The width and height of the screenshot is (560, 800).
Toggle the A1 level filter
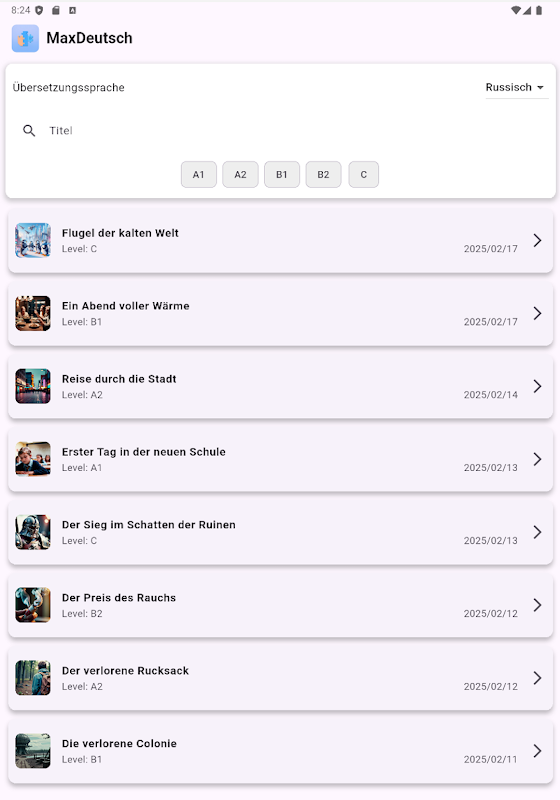tap(199, 174)
